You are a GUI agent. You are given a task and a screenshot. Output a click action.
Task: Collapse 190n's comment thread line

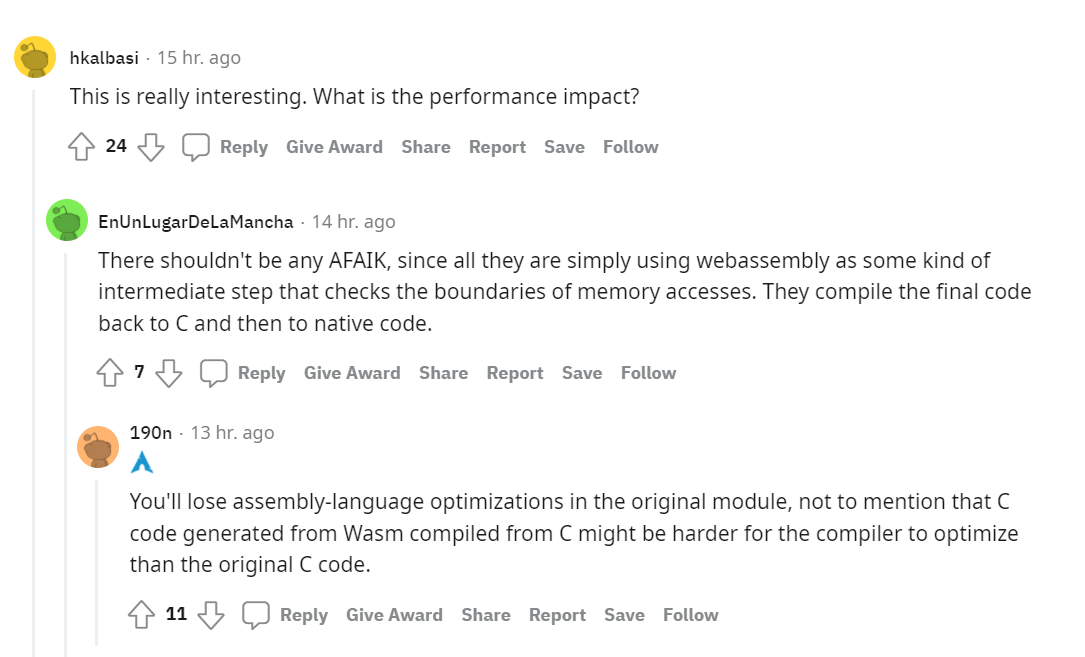coord(98,562)
